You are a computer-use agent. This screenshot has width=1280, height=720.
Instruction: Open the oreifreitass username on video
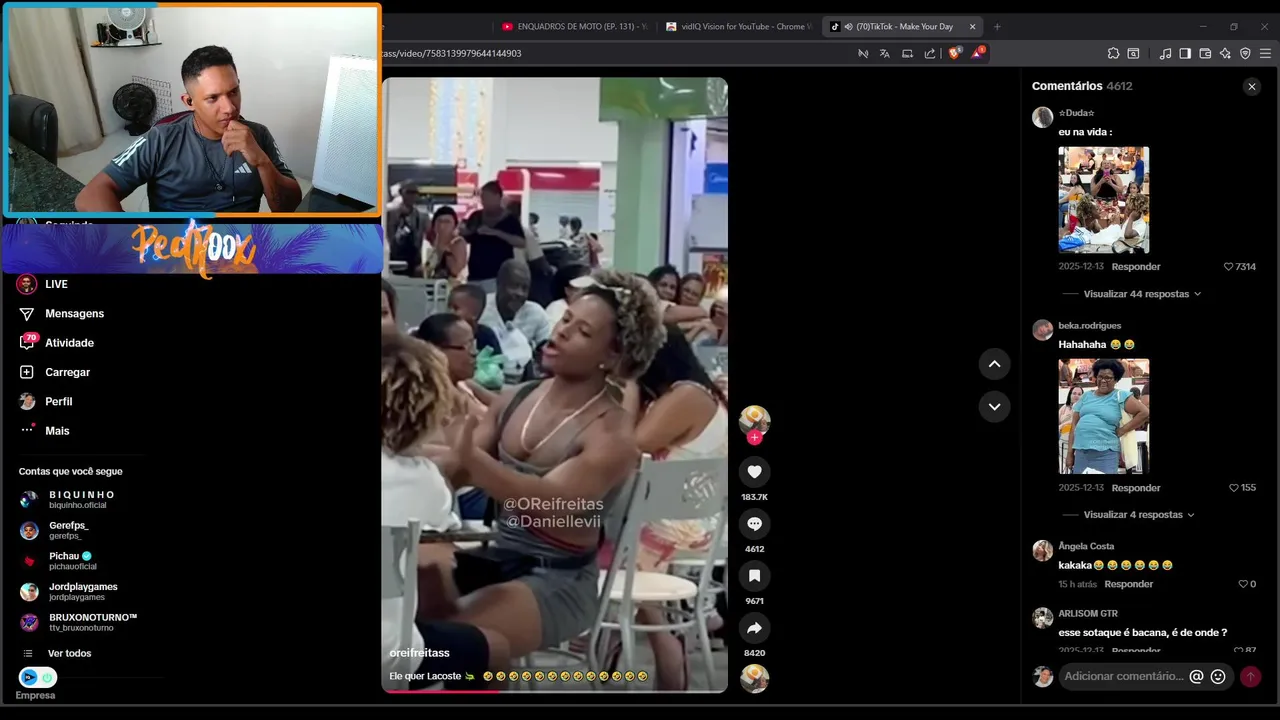click(x=419, y=653)
